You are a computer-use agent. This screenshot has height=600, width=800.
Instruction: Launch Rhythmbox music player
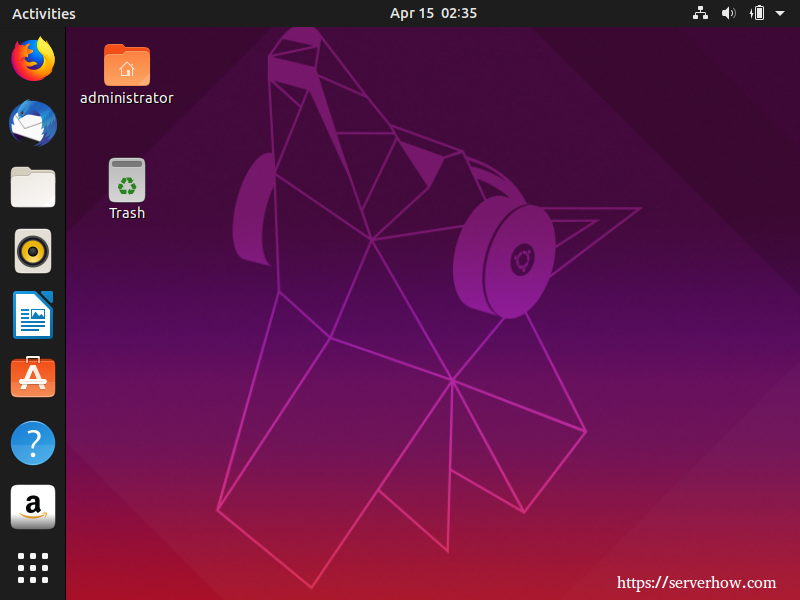point(33,251)
